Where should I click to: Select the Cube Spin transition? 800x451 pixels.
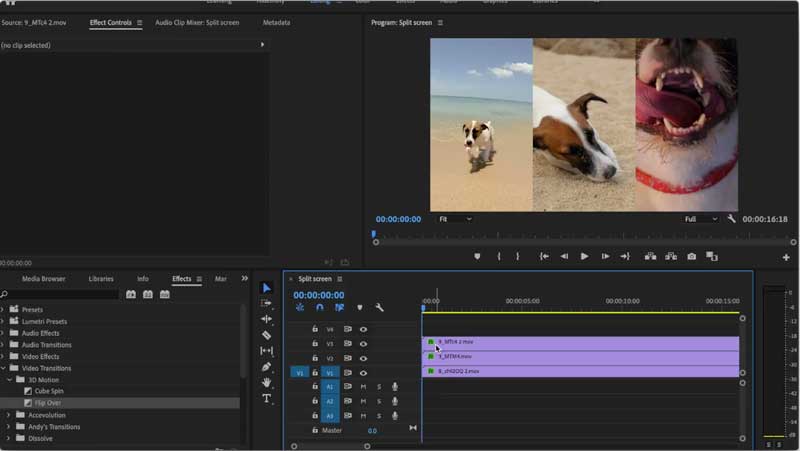pyautogui.click(x=49, y=391)
